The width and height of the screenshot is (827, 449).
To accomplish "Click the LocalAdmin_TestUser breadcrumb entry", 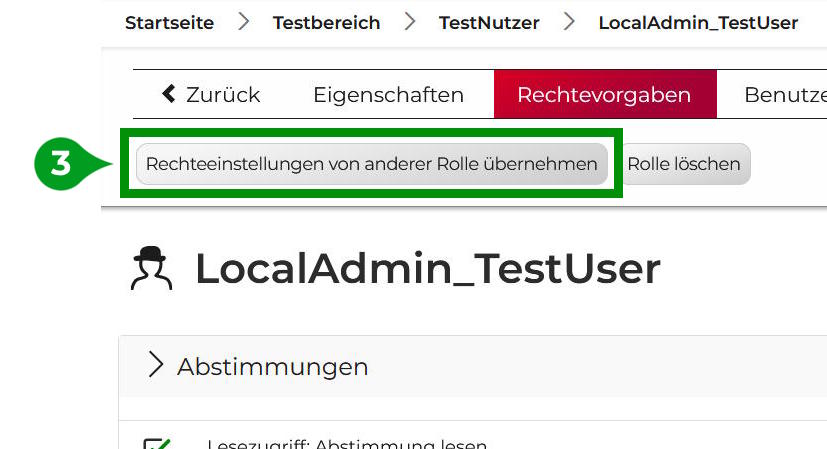I will 697,23.
